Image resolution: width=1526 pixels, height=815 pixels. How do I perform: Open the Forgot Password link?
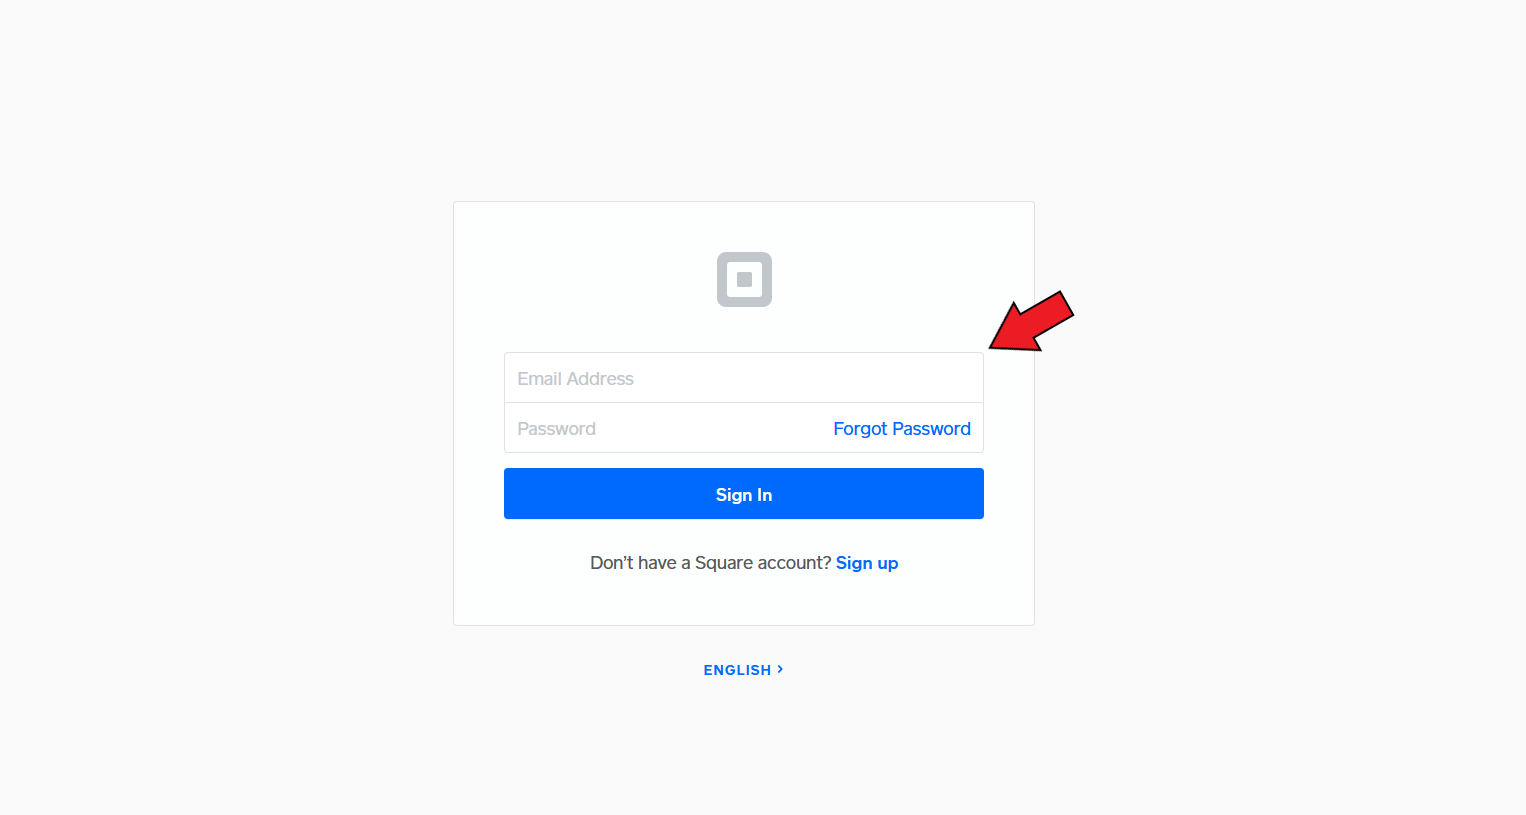(x=902, y=428)
